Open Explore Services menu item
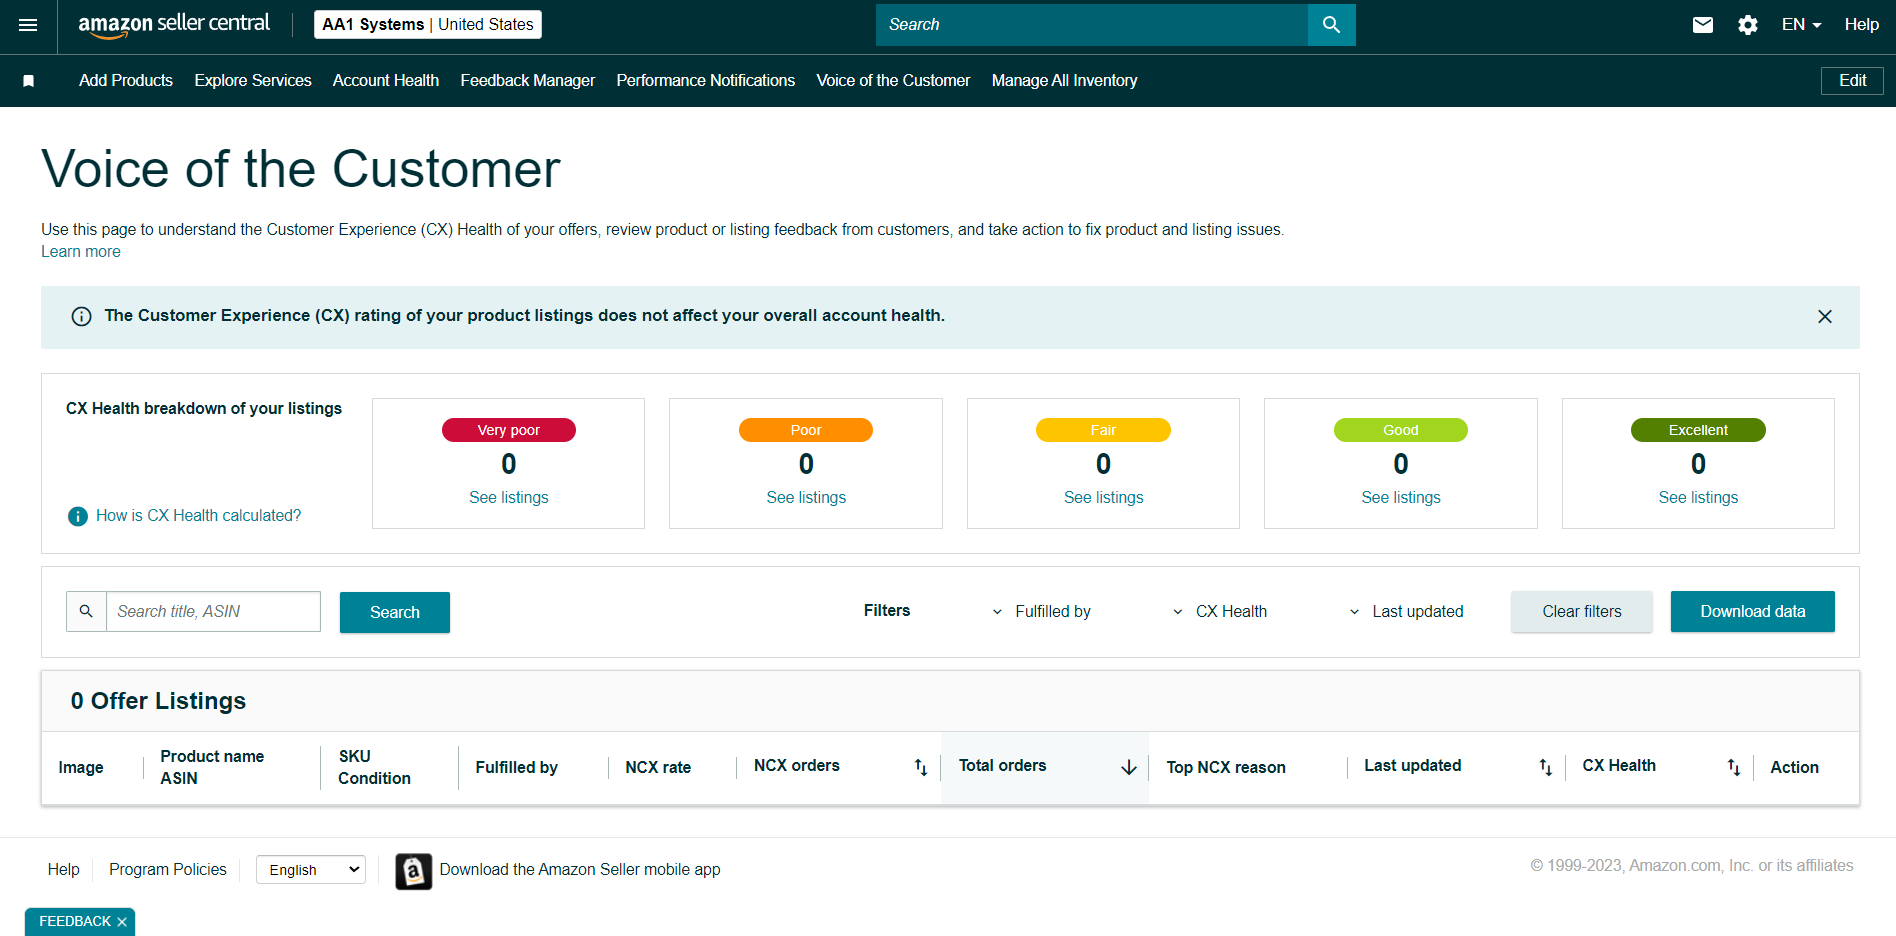The width and height of the screenshot is (1896, 936). tap(253, 81)
